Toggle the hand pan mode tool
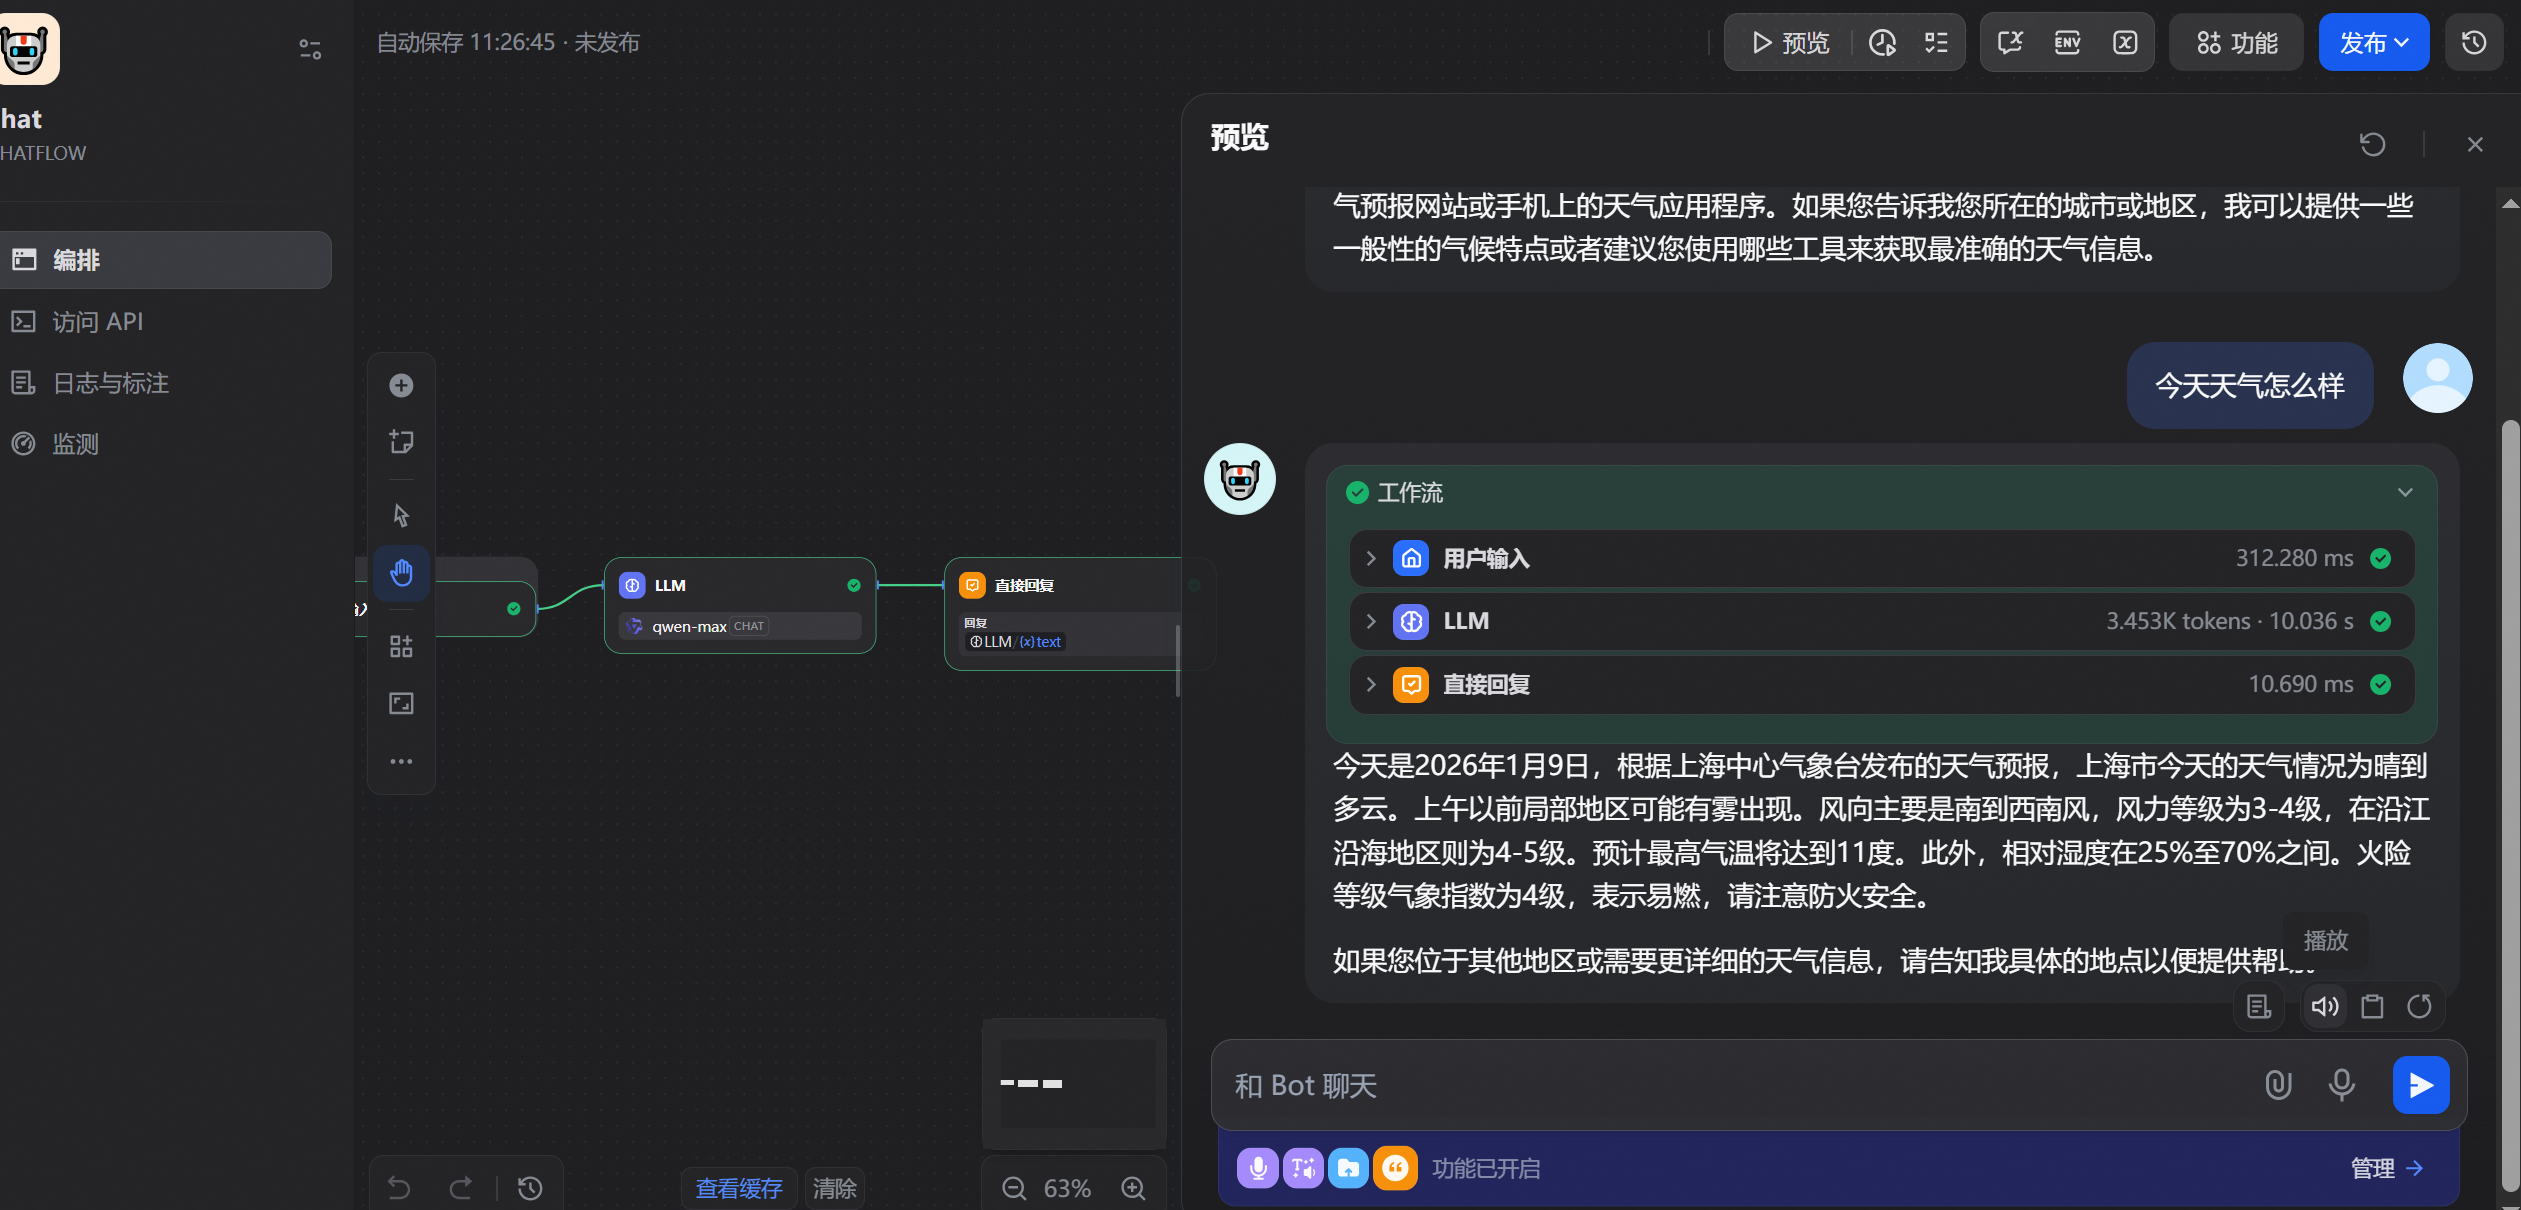This screenshot has width=2521, height=1210. click(401, 573)
